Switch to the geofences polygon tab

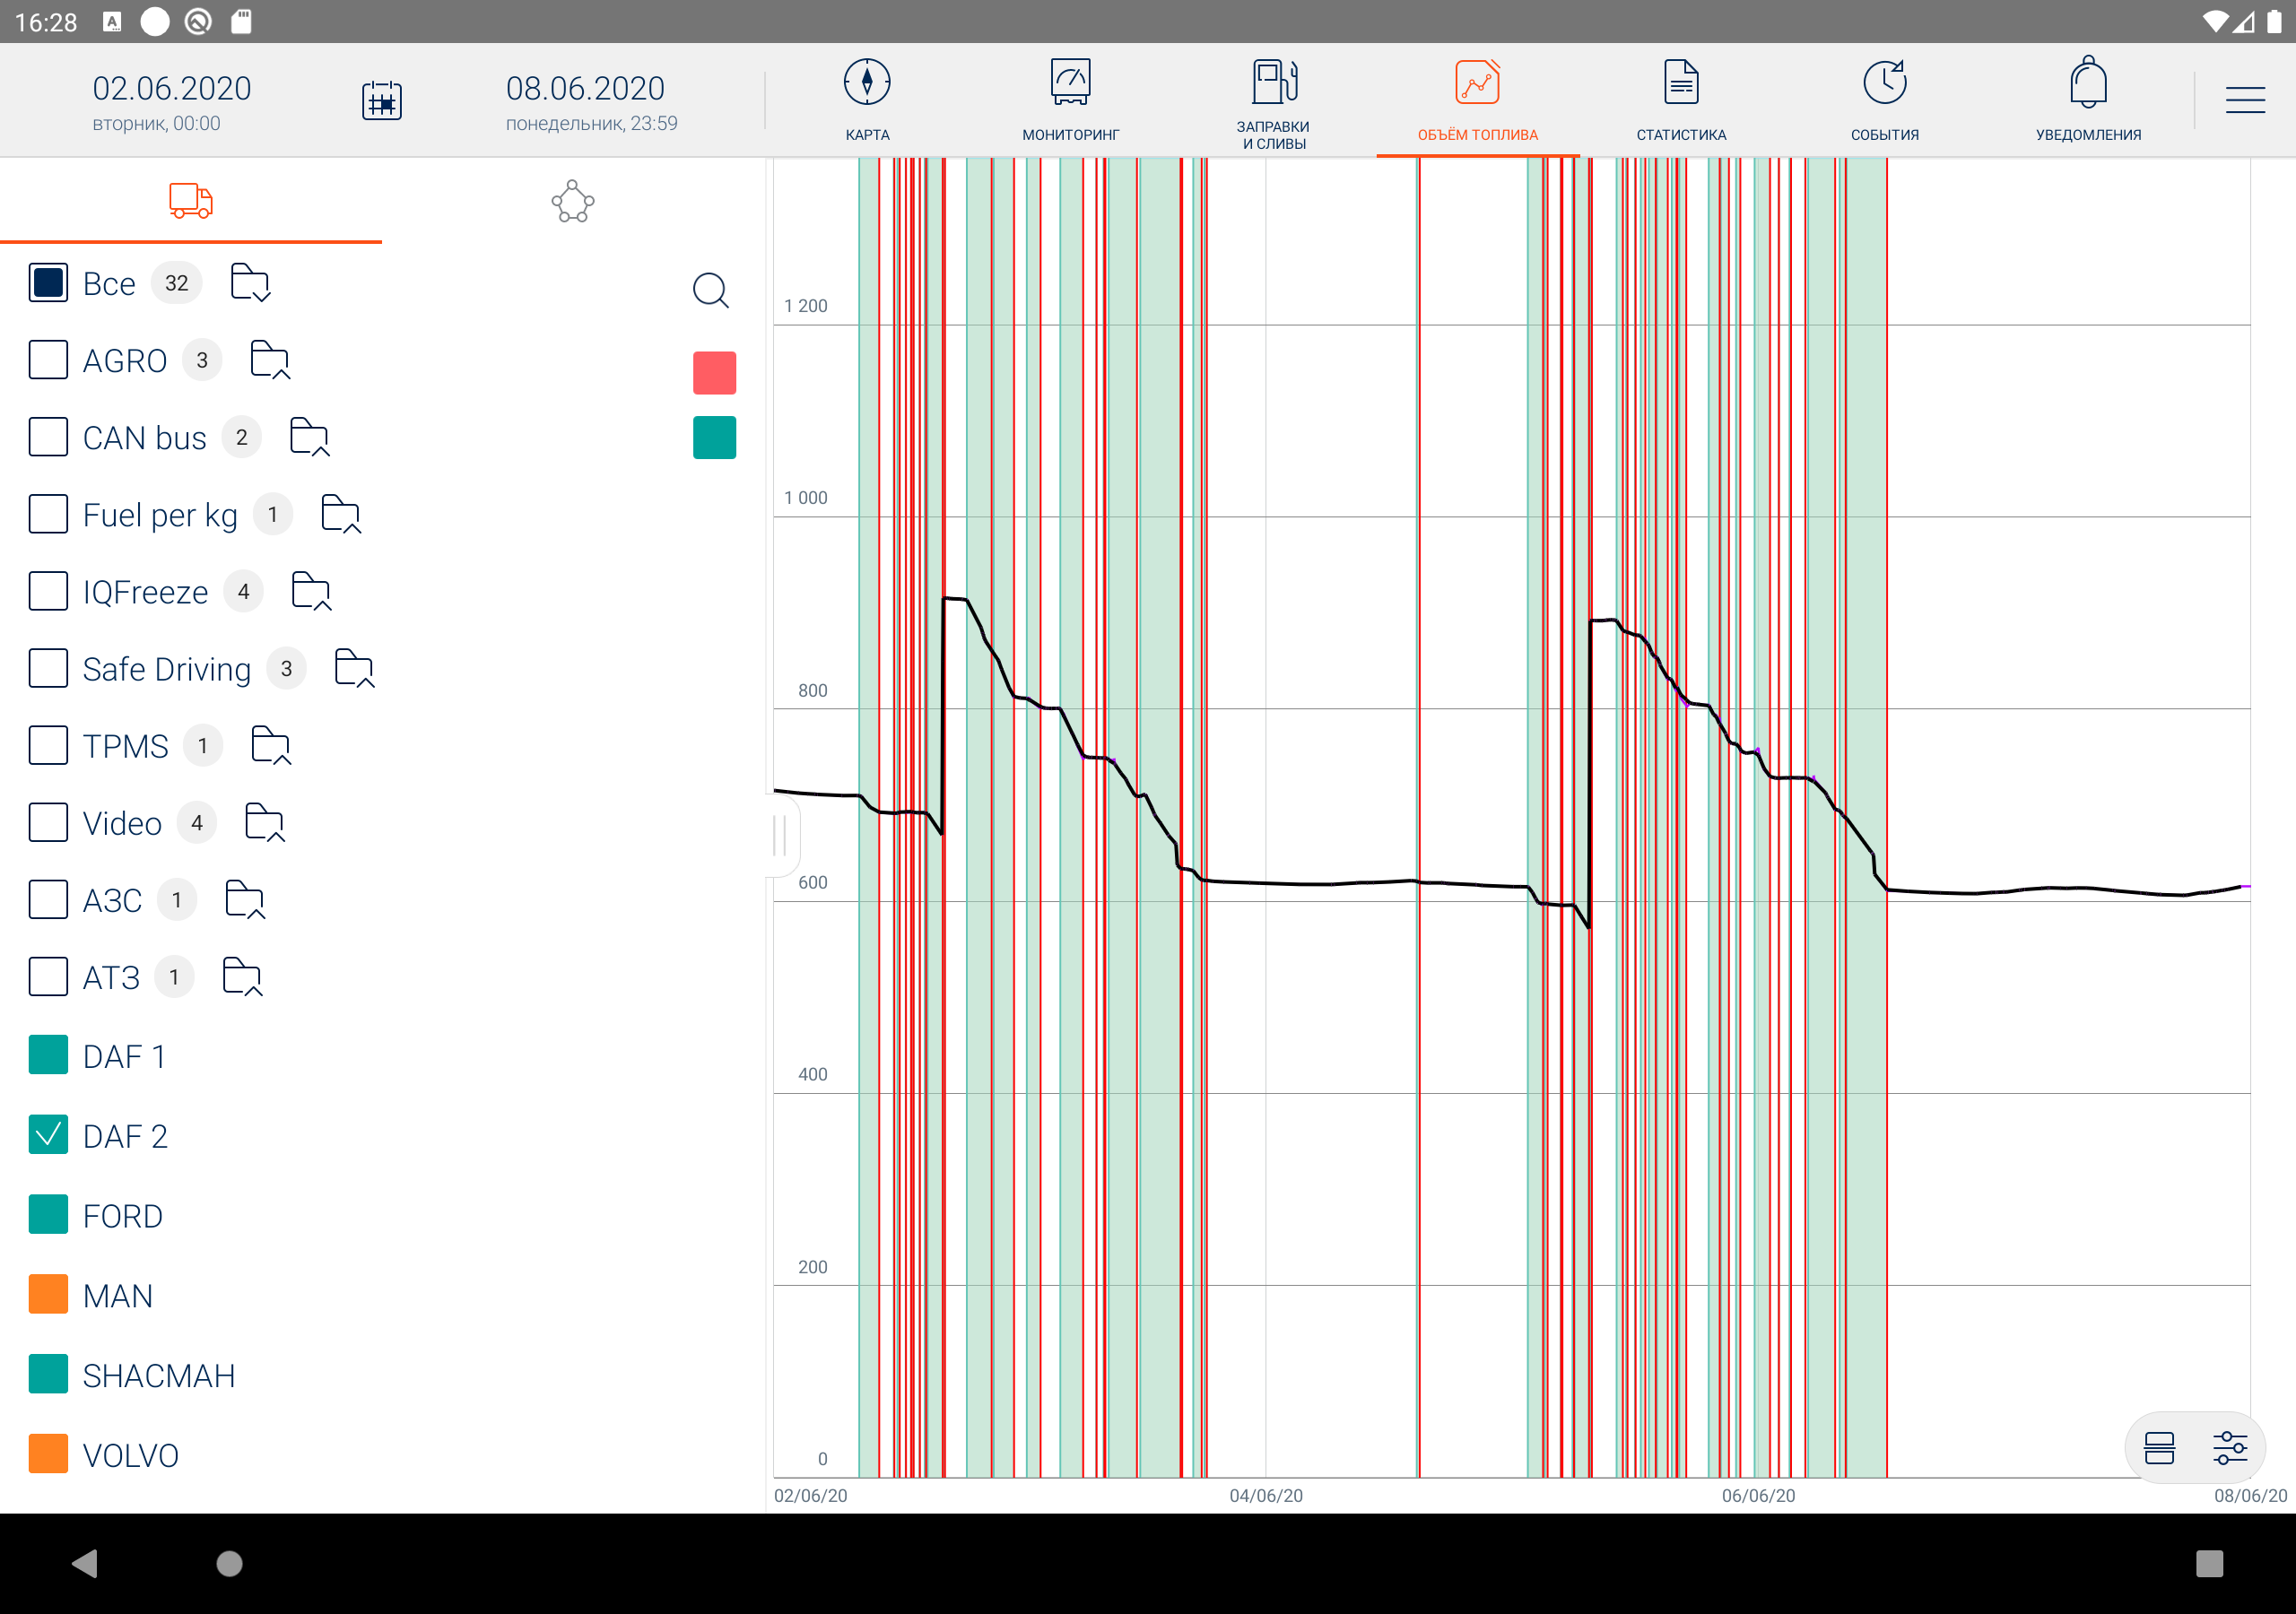[x=573, y=201]
